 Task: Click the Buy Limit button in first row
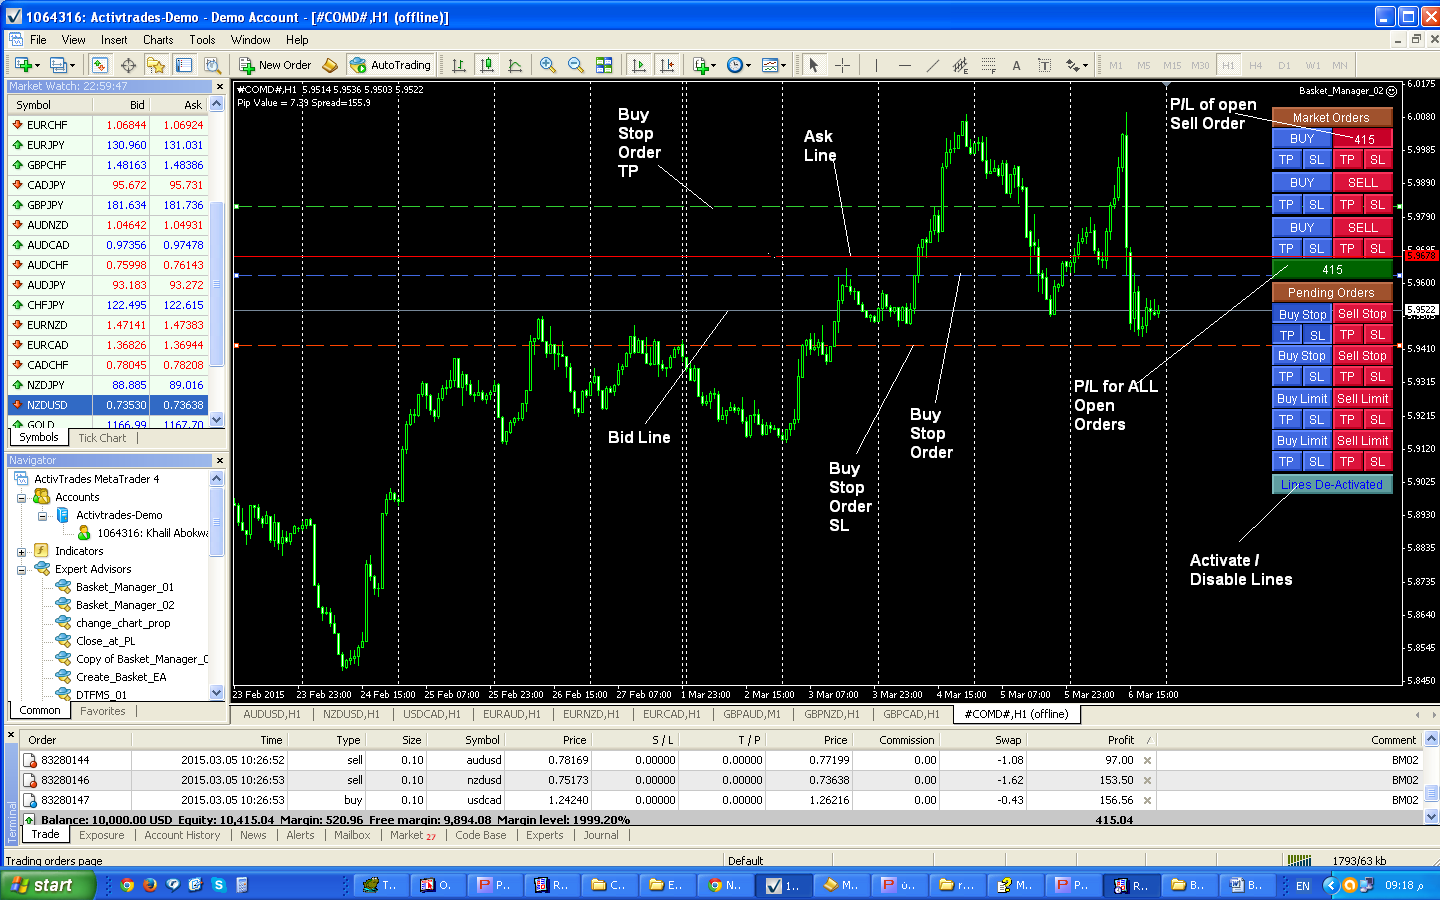(1302, 398)
